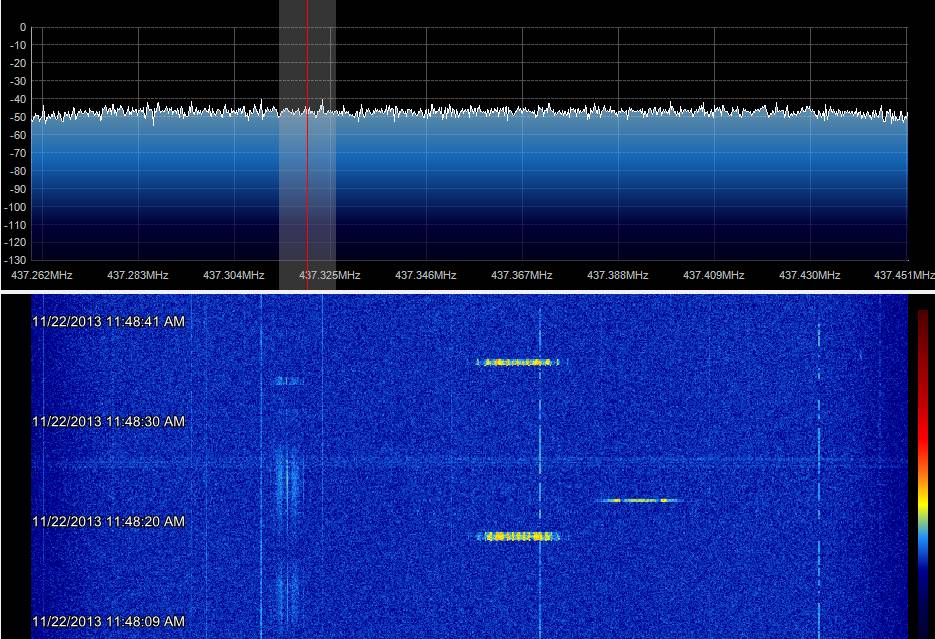Screen dimensions: 935x639
Task: Click the 11:48:30 AM waterfall timestamp
Action: pos(109,421)
